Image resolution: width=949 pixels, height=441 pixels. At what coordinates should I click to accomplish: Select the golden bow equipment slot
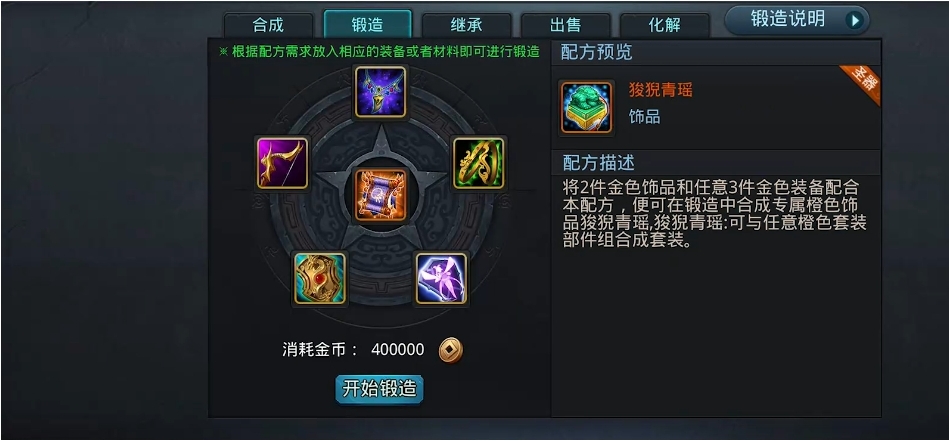[282, 163]
